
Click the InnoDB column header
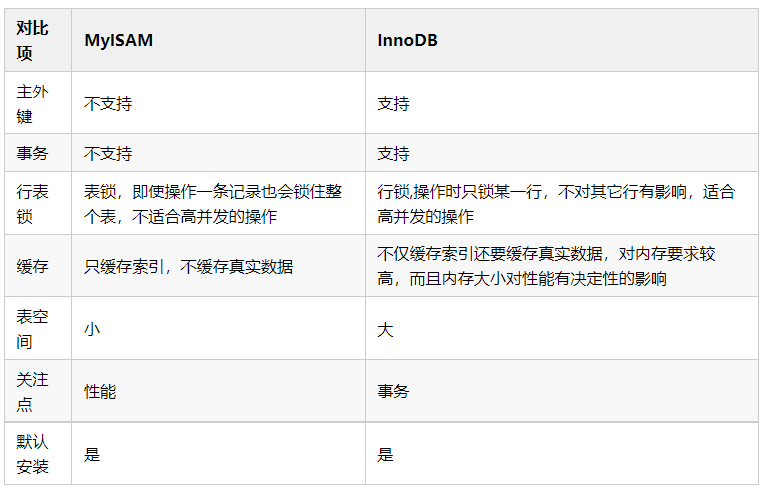(407, 41)
